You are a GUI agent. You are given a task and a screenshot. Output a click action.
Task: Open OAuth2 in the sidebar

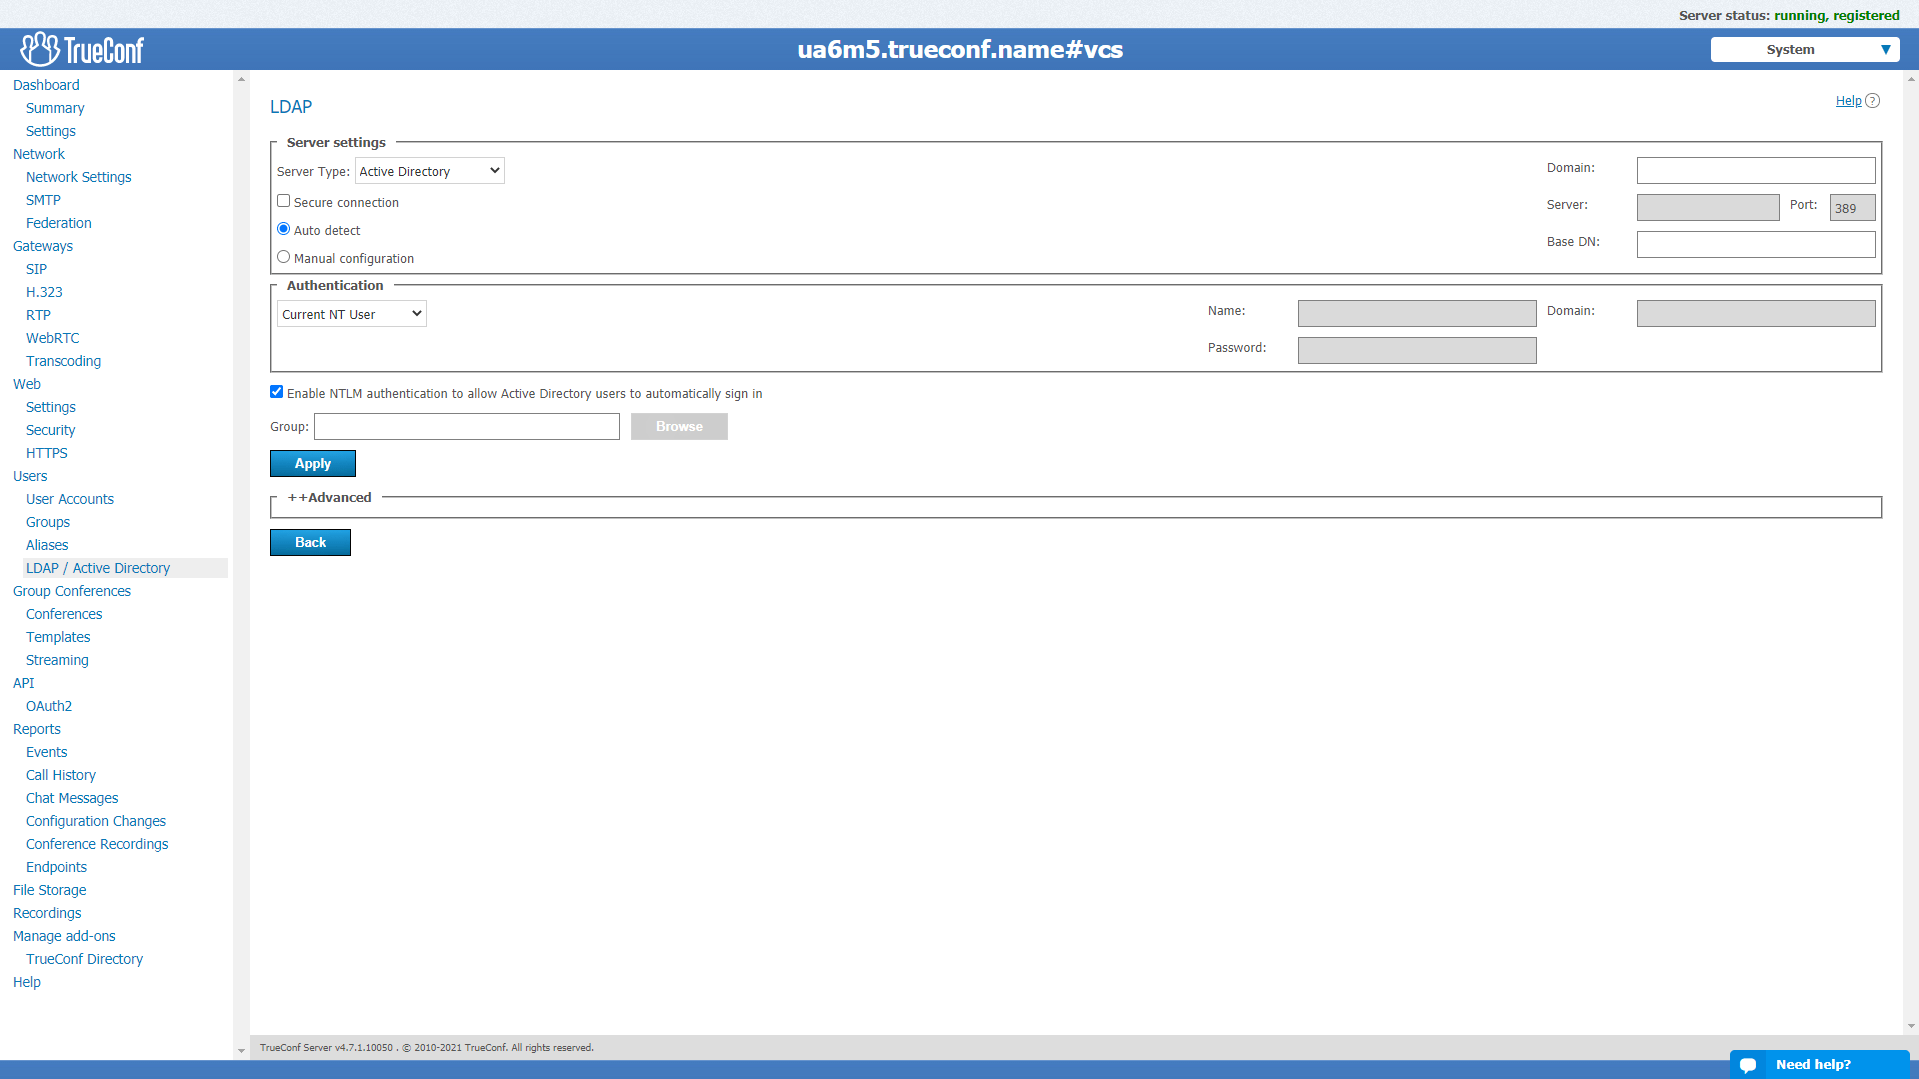[x=49, y=706]
